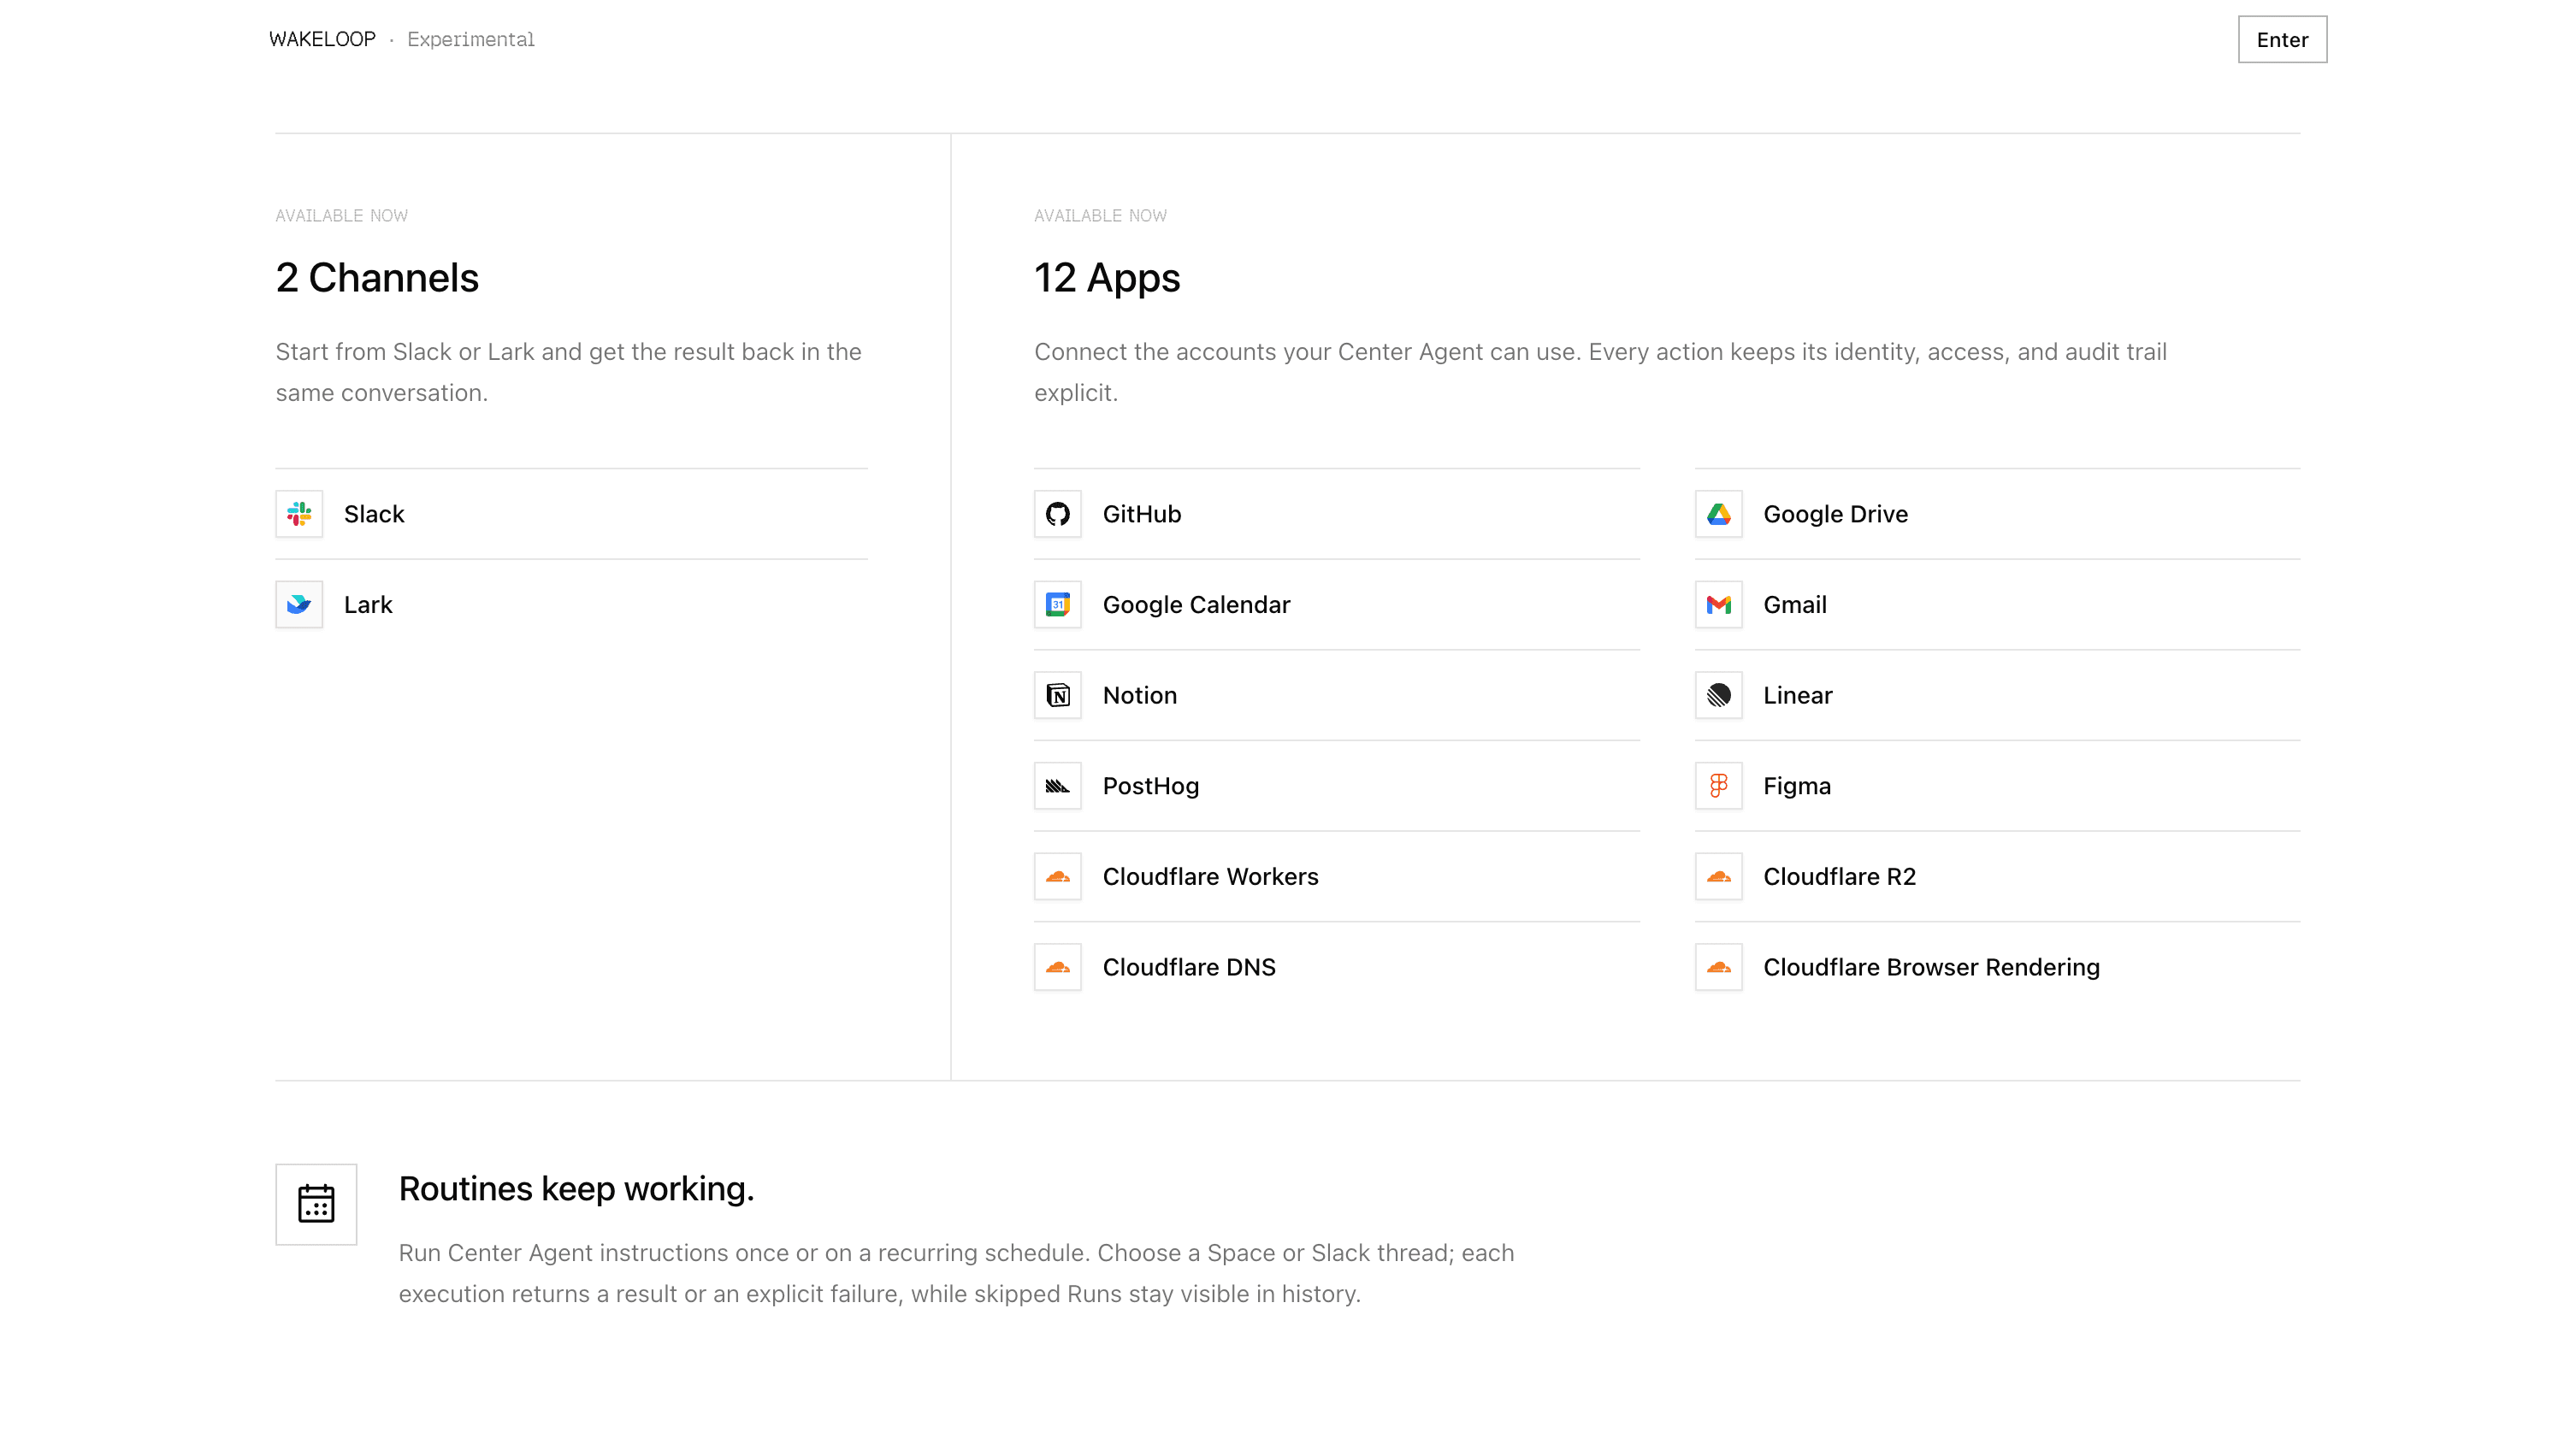The image size is (2576, 1450).
Task: Click the 2 Channels heading
Action: 377,278
